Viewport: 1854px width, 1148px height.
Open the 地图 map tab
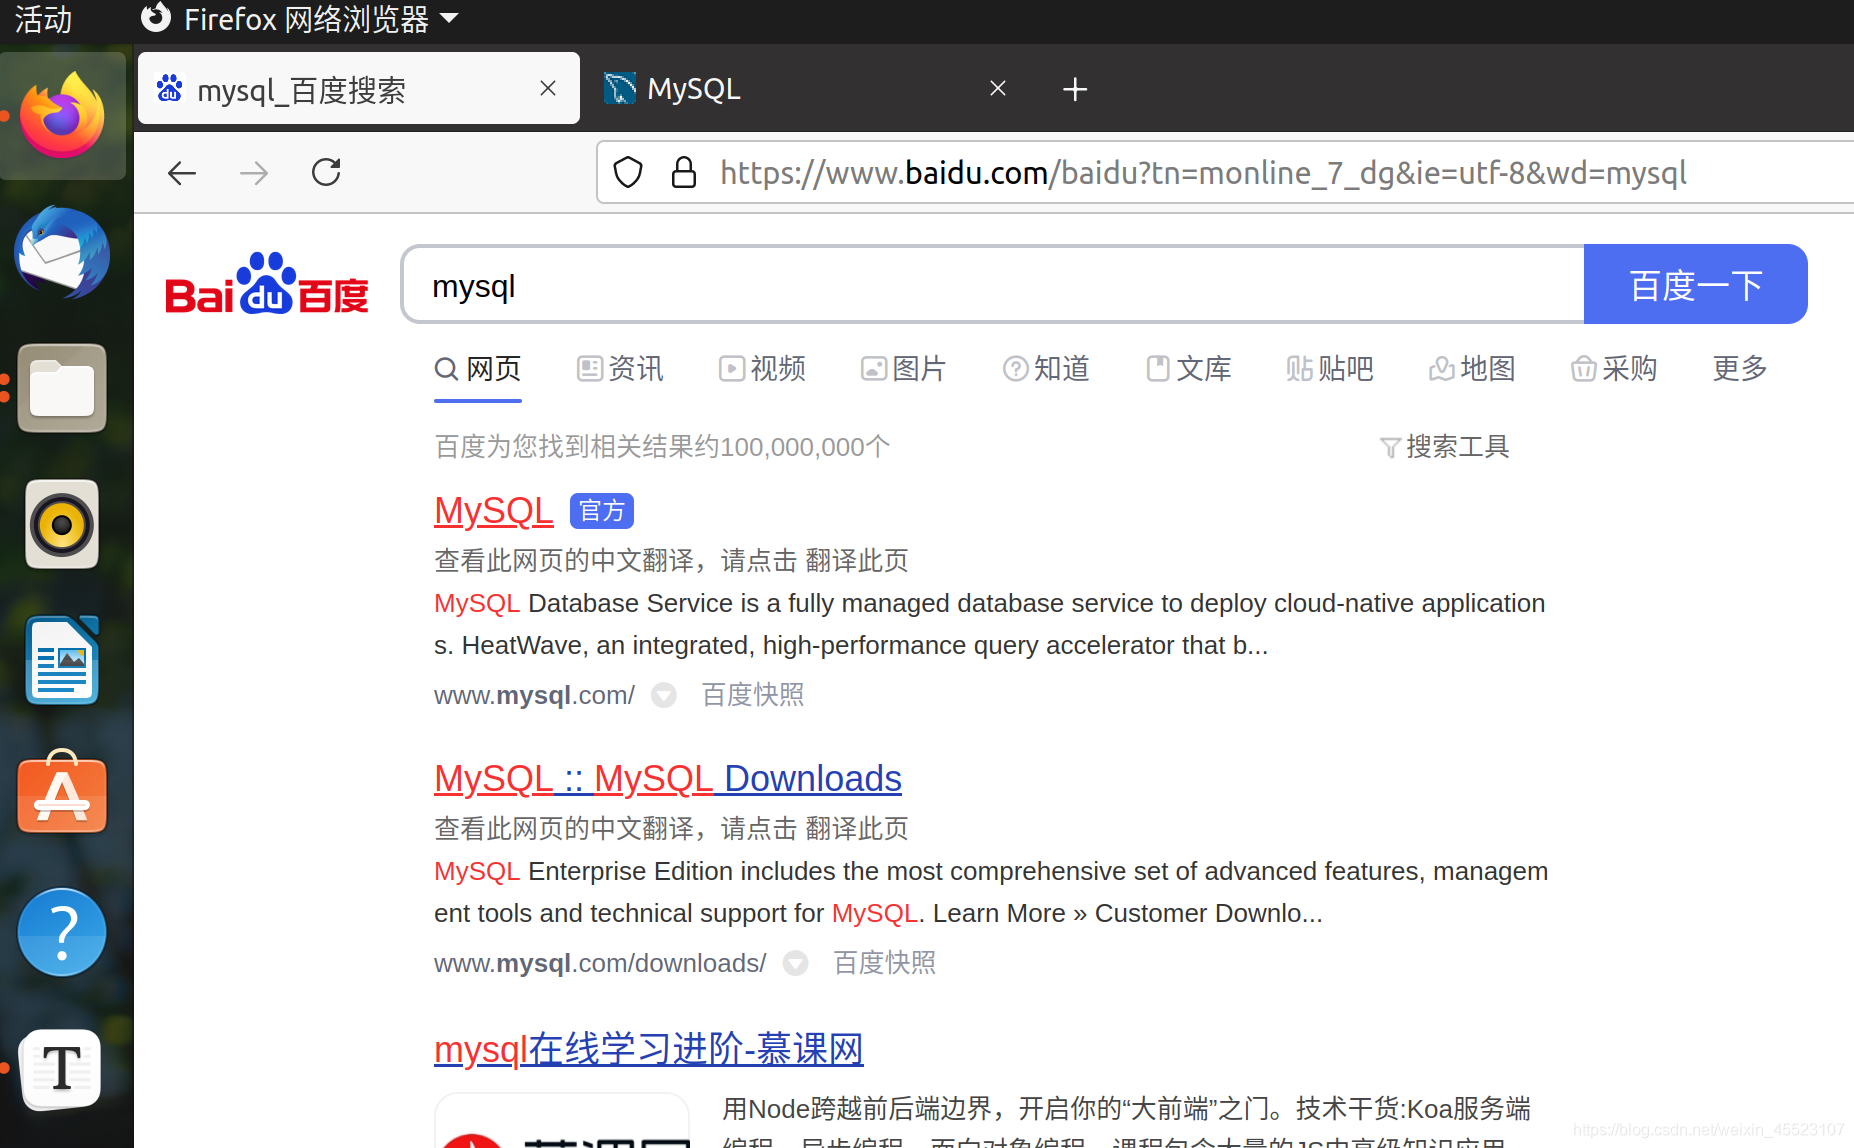tap(1472, 369)
